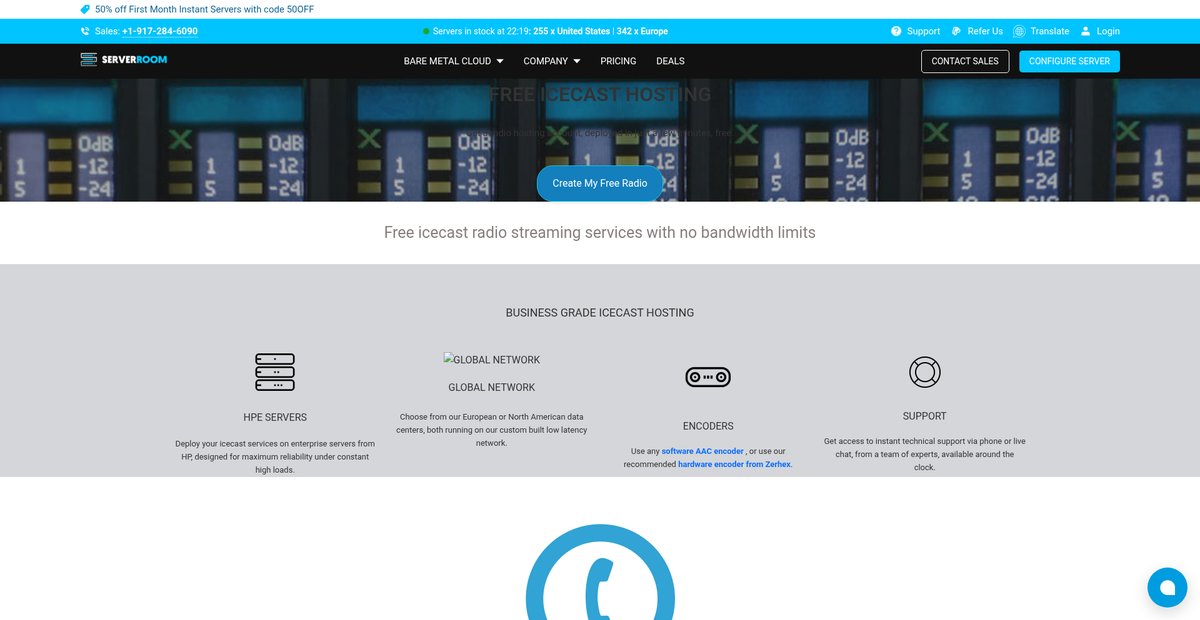1200x620 pixels.
Task: Click the Free Icecast Hosting banner title
Action: (600, 94)
